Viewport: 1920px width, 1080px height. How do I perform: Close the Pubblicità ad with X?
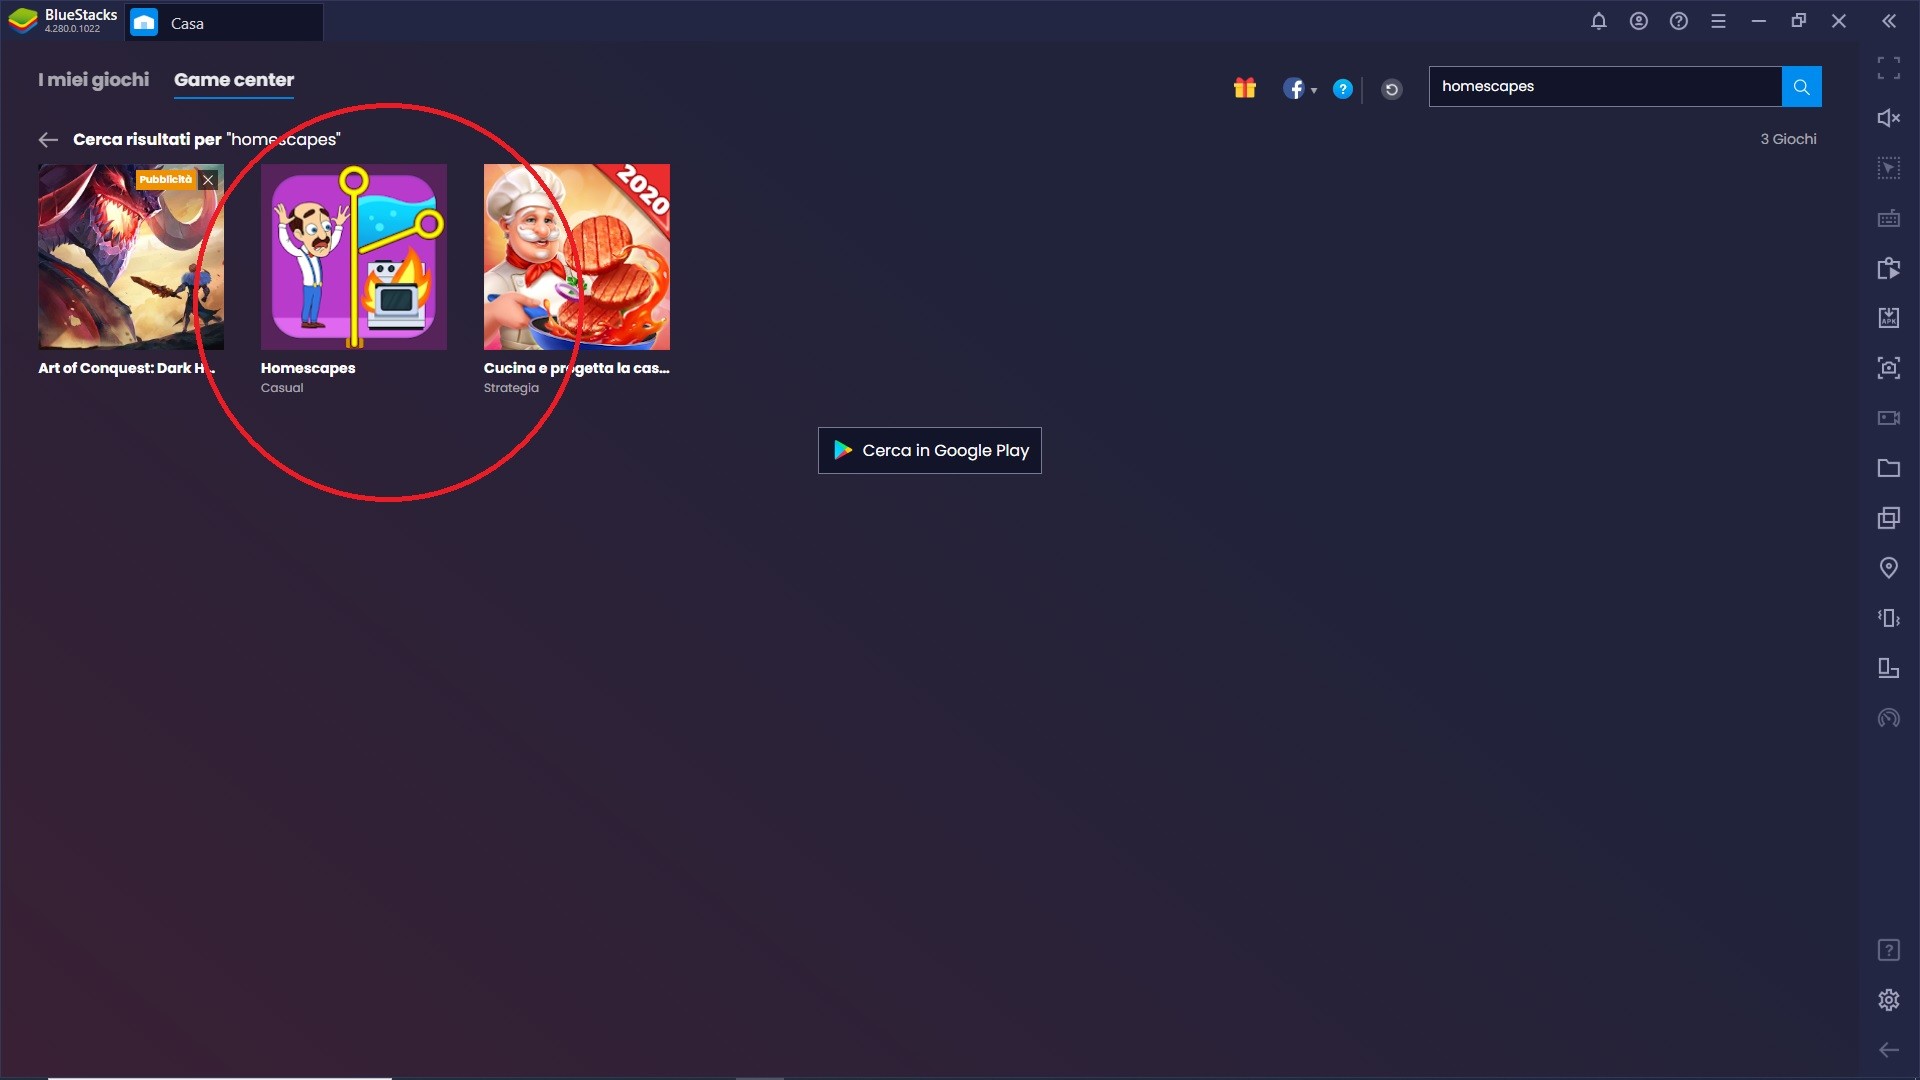point(208,180)
